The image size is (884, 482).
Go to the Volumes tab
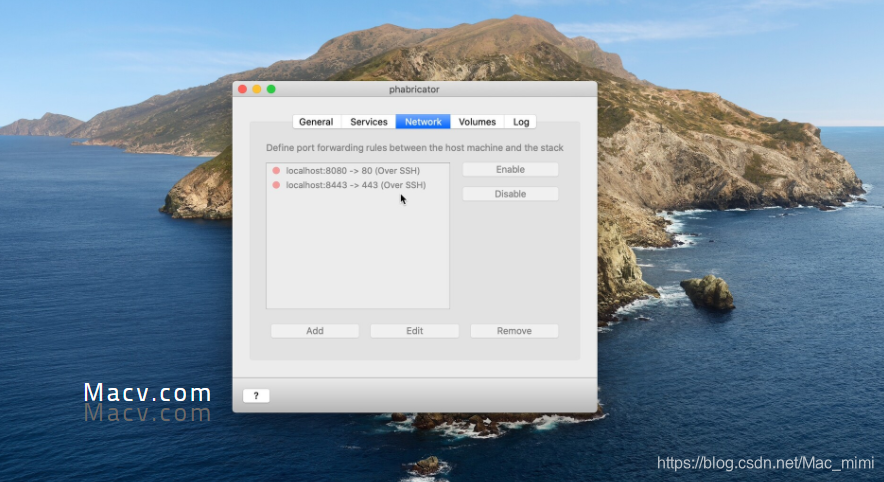477,122
